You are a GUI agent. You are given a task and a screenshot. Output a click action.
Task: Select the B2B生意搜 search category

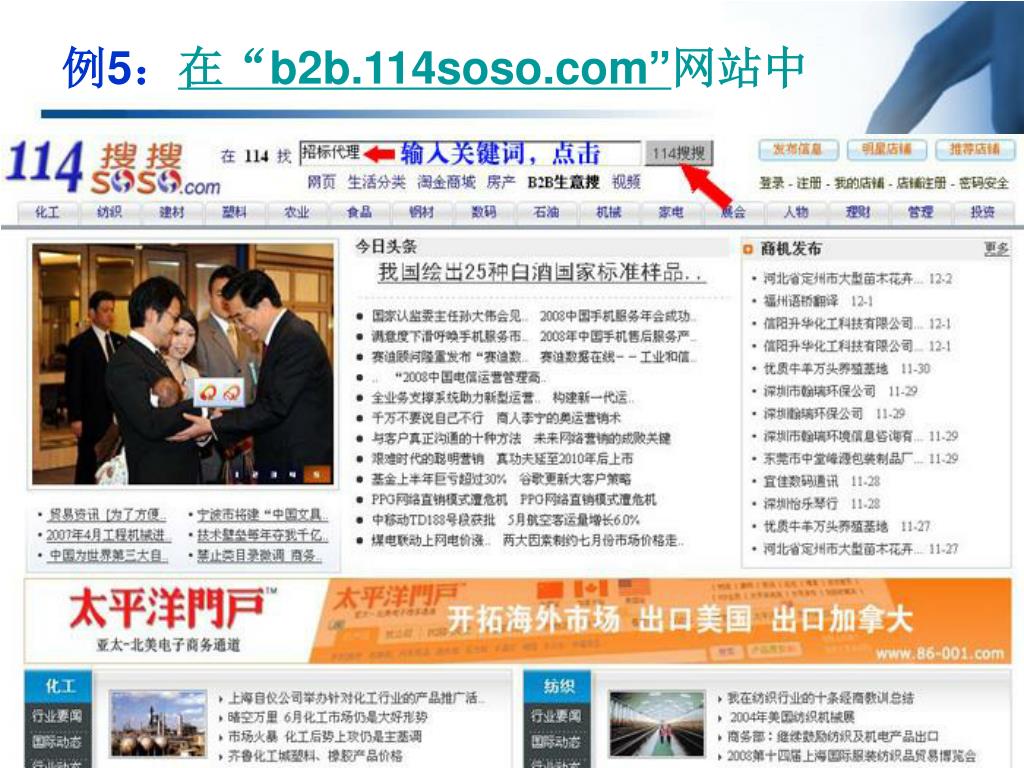coord(563,182)
